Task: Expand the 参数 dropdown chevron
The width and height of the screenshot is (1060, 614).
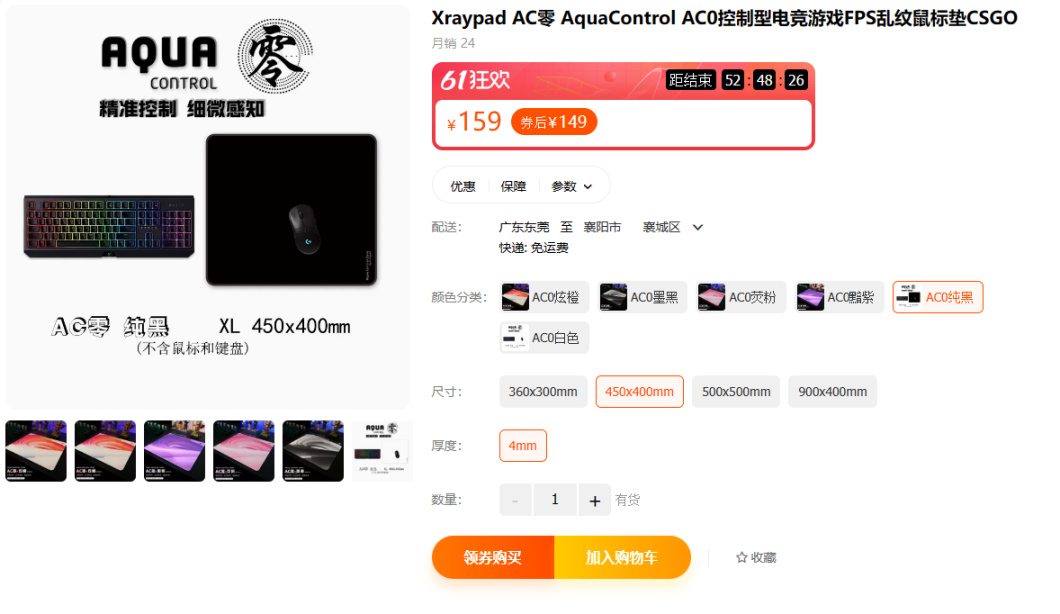Action: pyautogui.click(x=588, y=187)
